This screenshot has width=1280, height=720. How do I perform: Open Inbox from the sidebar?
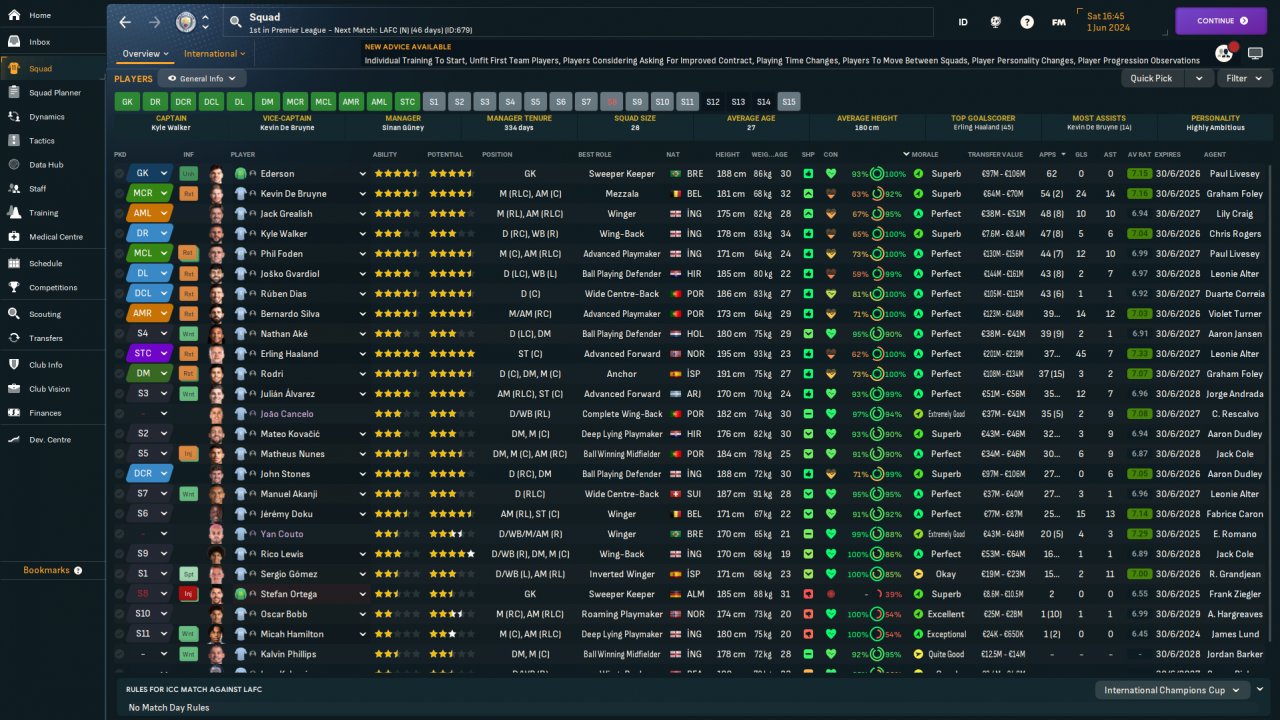coord(53,42)
